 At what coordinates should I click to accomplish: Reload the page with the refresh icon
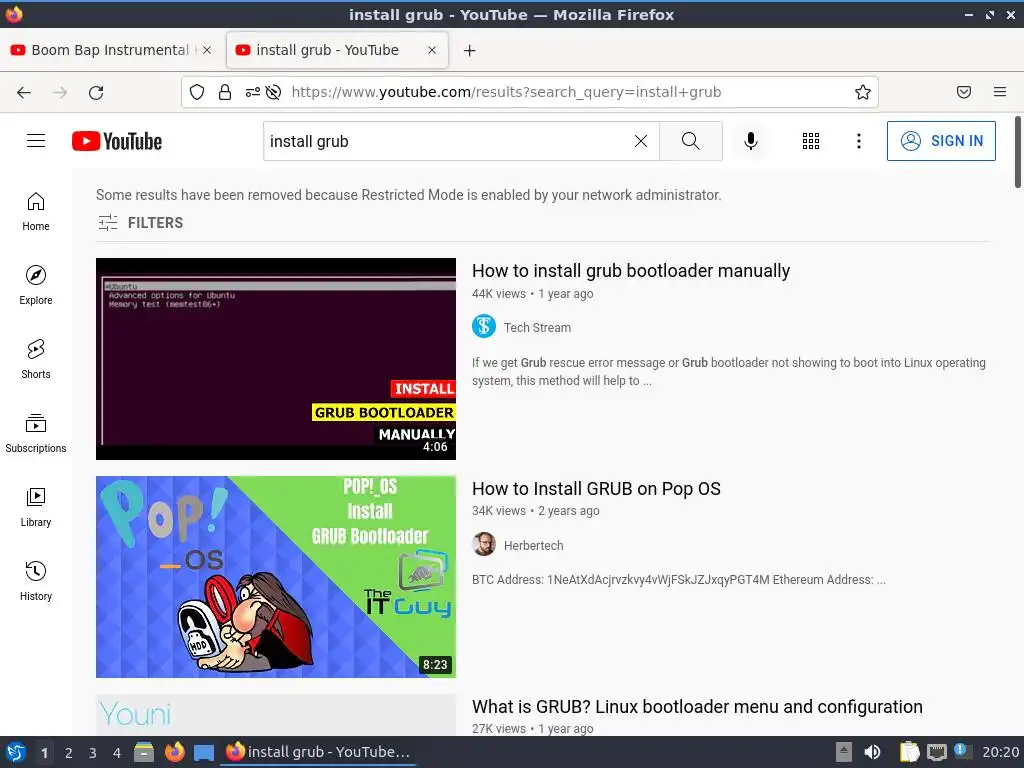[x=96, y=93]
